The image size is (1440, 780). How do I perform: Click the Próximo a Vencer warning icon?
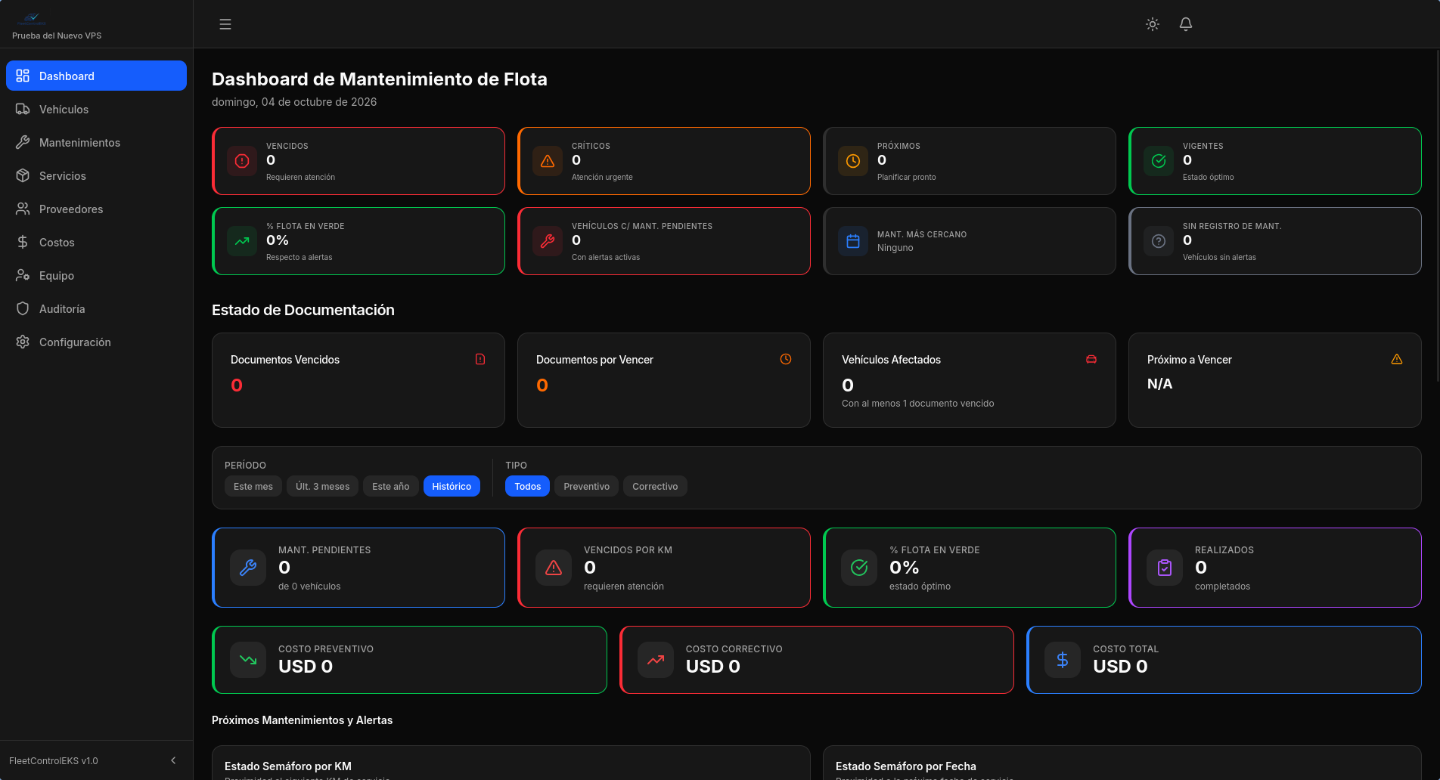pyautogui.click(x=1397, y=359)
